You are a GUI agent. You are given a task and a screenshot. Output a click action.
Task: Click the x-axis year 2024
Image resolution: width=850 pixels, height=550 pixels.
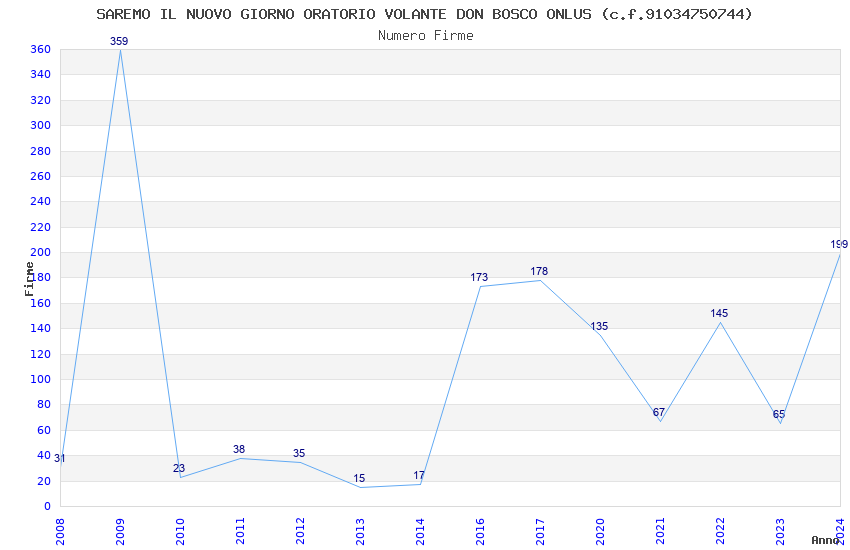[841, 532]
